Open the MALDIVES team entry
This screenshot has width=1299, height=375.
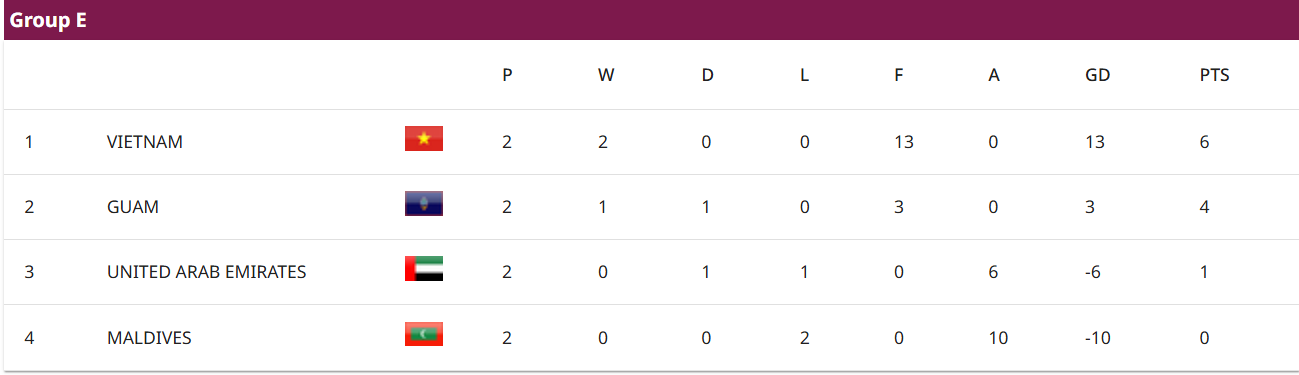tap(149, 338)
